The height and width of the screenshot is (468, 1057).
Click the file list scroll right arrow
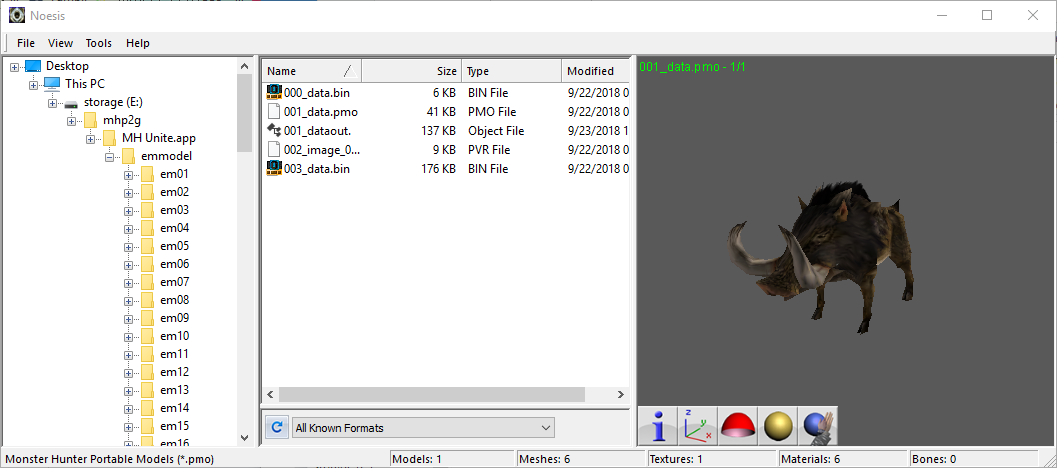pos(621,394)
